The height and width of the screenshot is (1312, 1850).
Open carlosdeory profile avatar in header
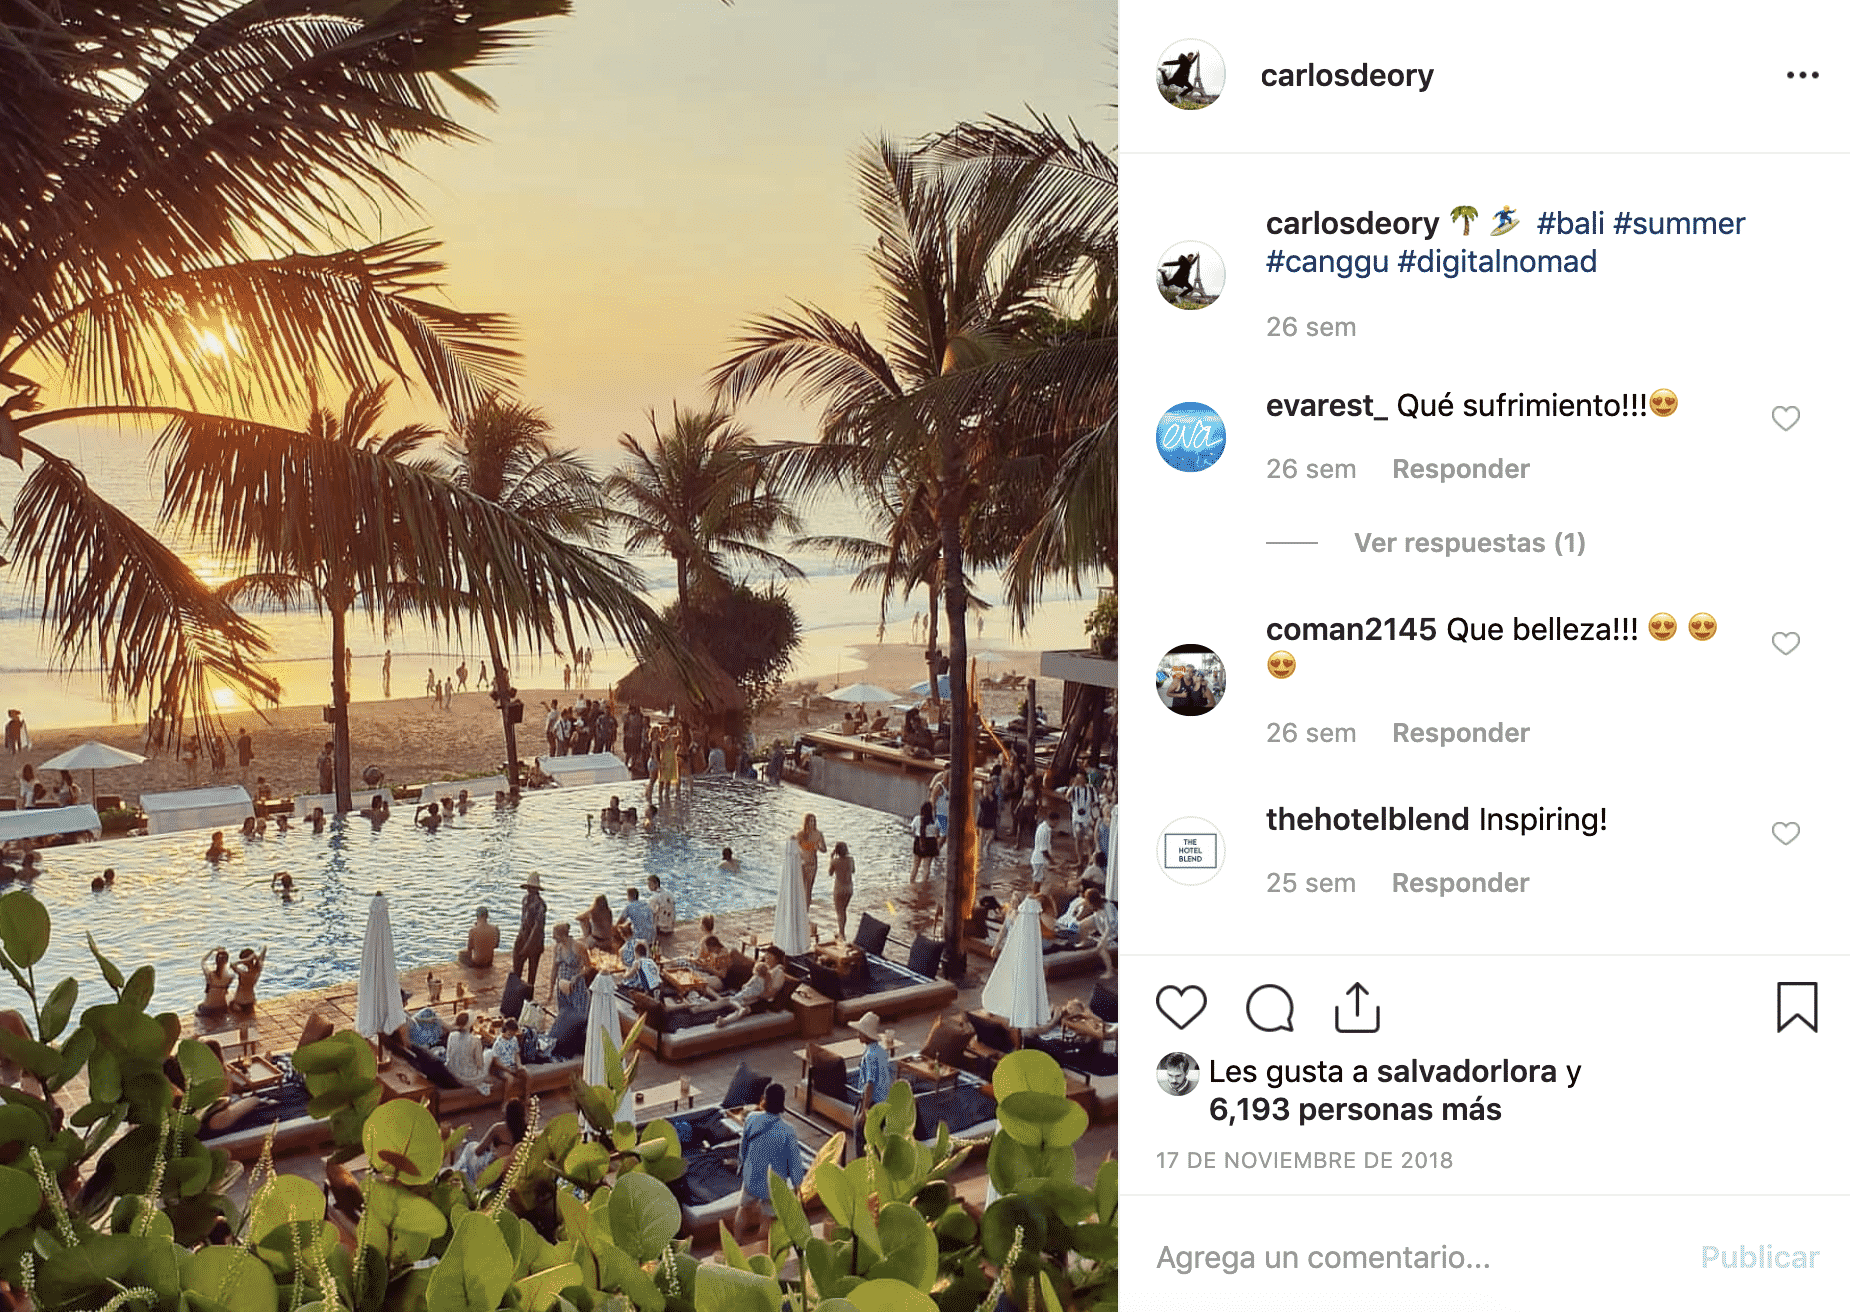click(x=1191, y=75)
